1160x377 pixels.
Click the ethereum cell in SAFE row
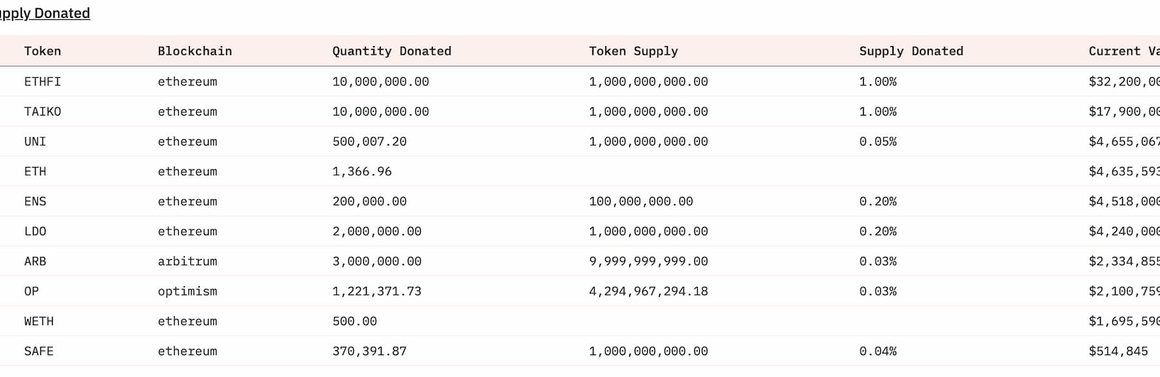tap(187, 351)
